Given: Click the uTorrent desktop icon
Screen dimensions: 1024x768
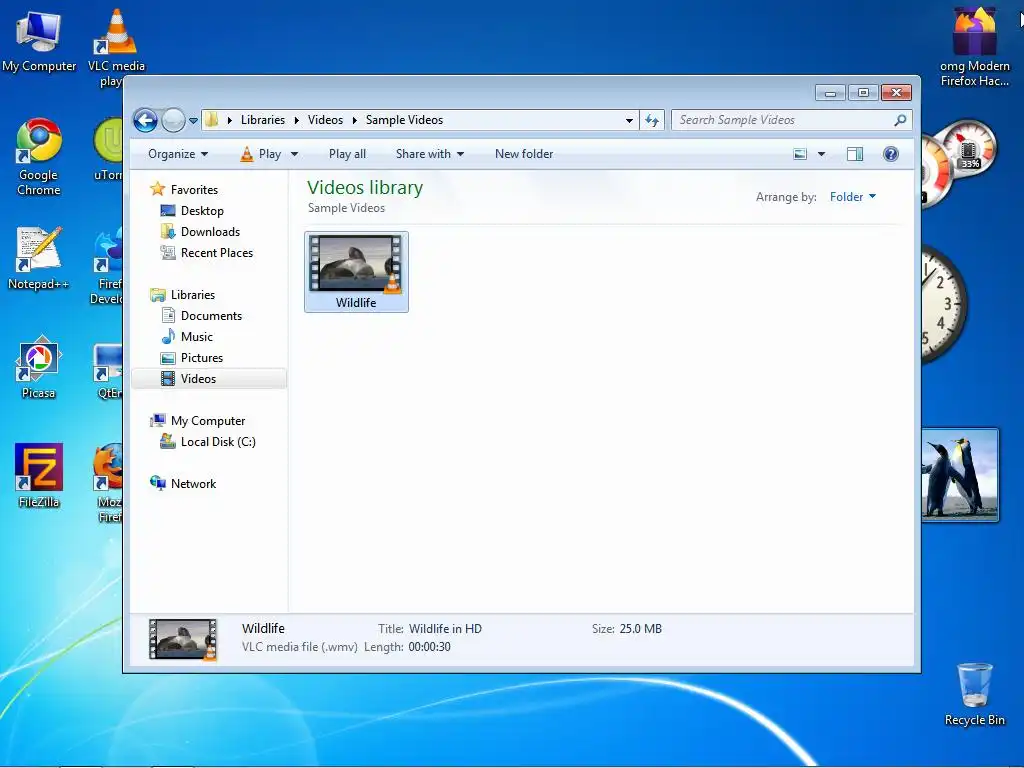Looking at the screenshot, I should [x=108, y=149].
